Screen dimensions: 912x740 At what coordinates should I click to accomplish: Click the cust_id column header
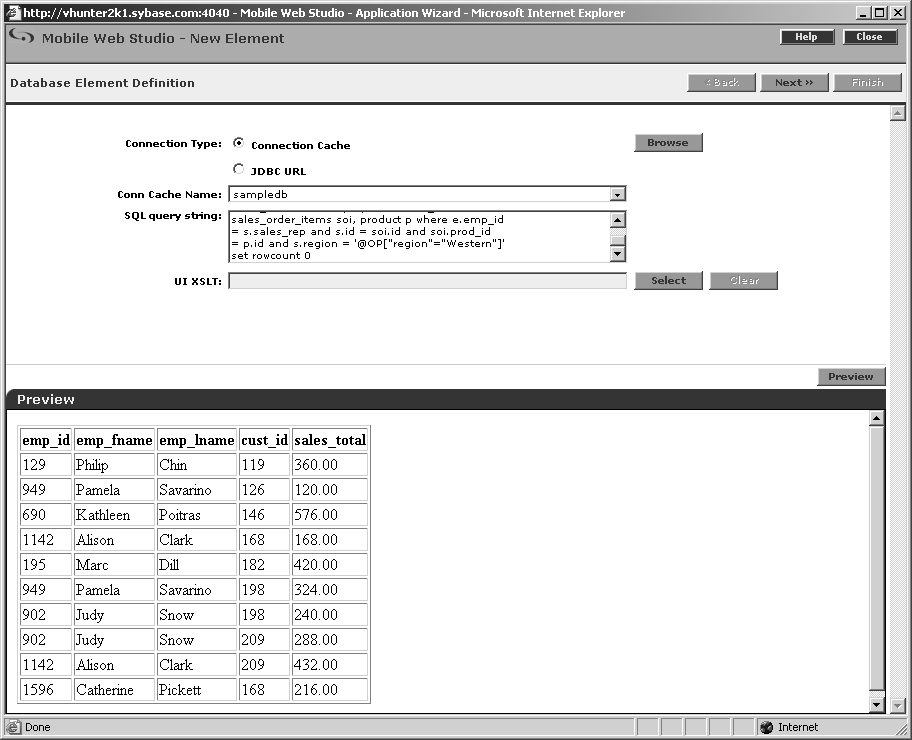[x=264, y=440]
